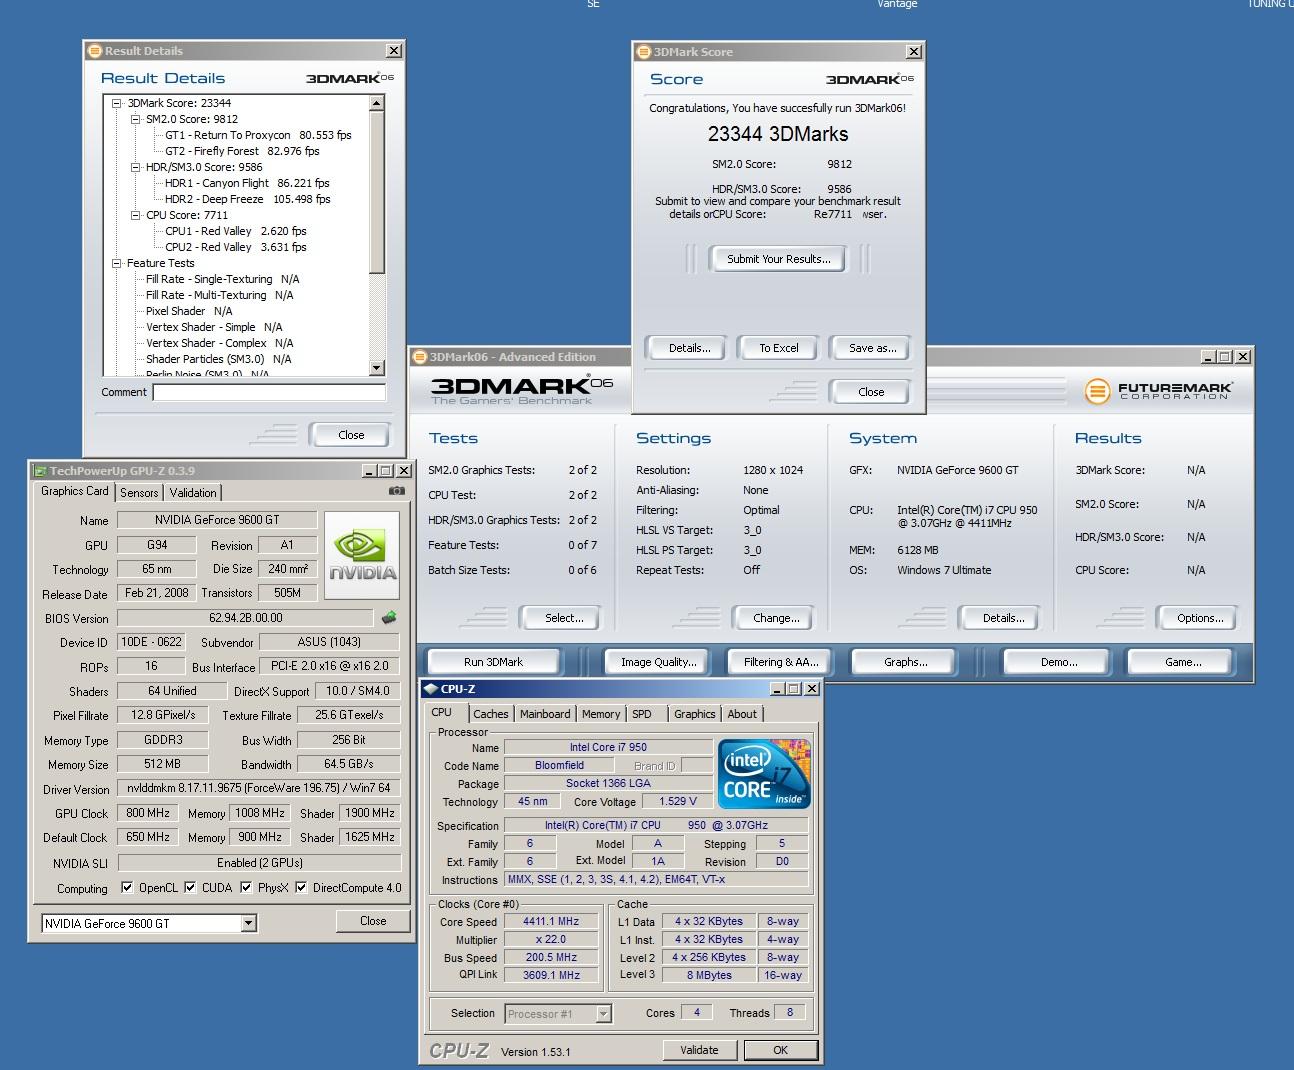The image size is (1294, 1070).
Task: Toggle the OpenCL checkbox in GPU-Z
Action: (127, 887)
